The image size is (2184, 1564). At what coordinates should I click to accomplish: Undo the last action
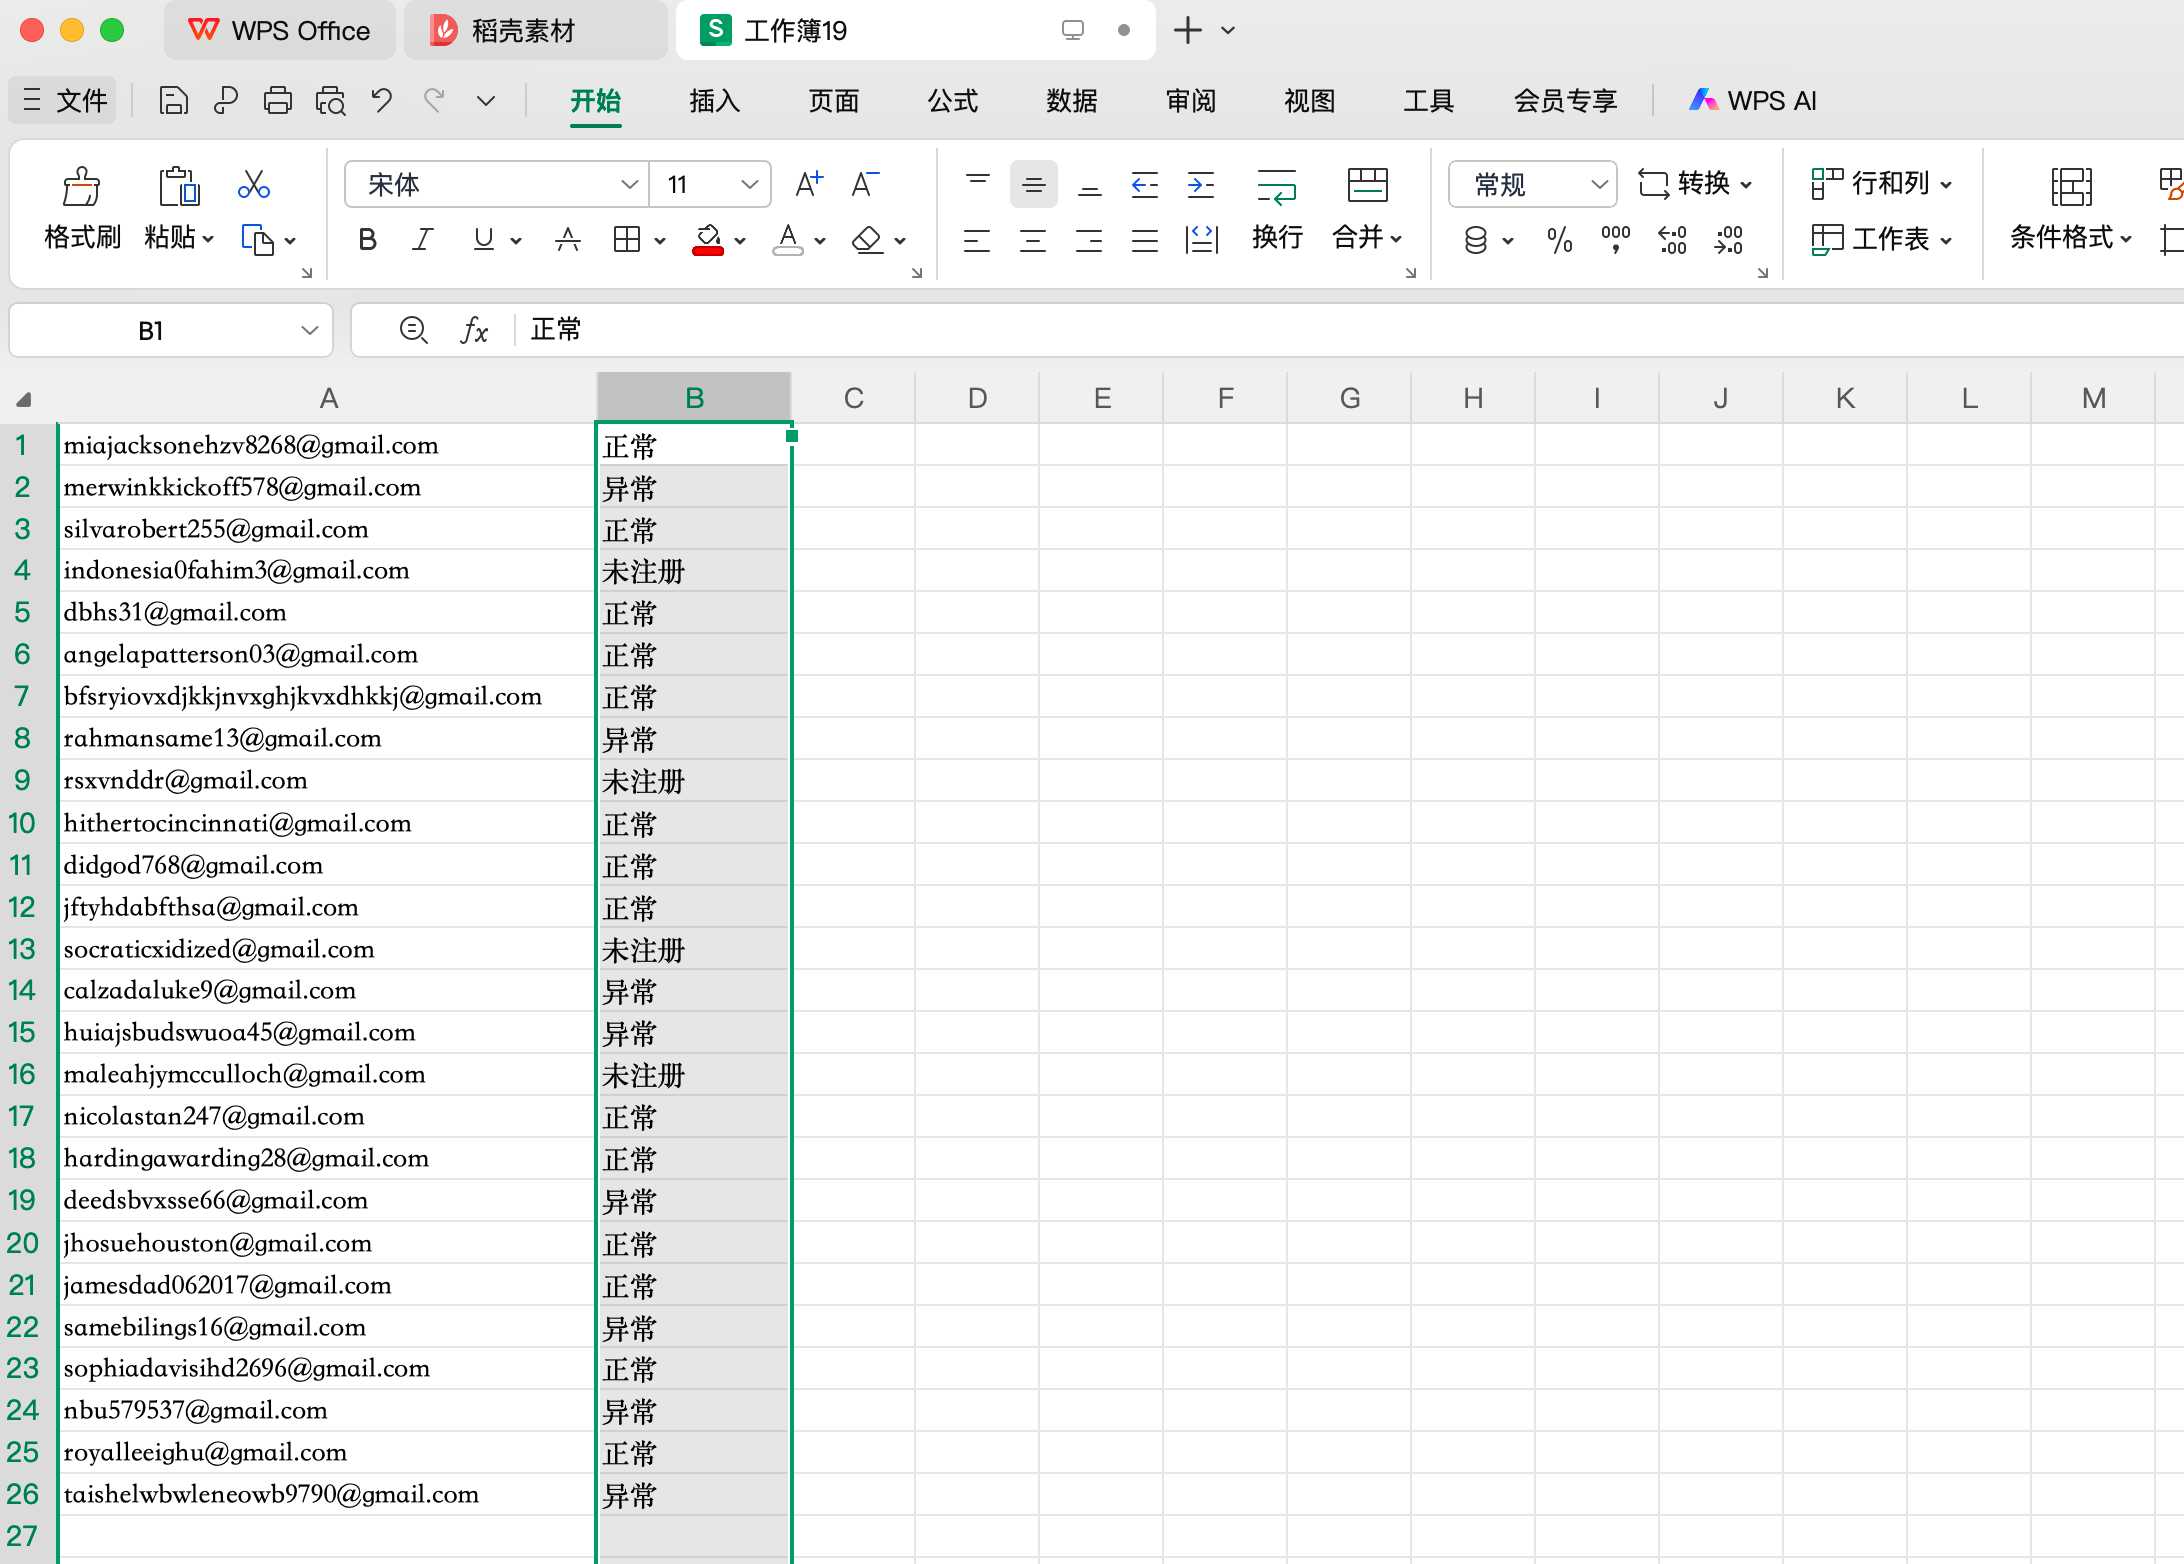pos(382,100)
